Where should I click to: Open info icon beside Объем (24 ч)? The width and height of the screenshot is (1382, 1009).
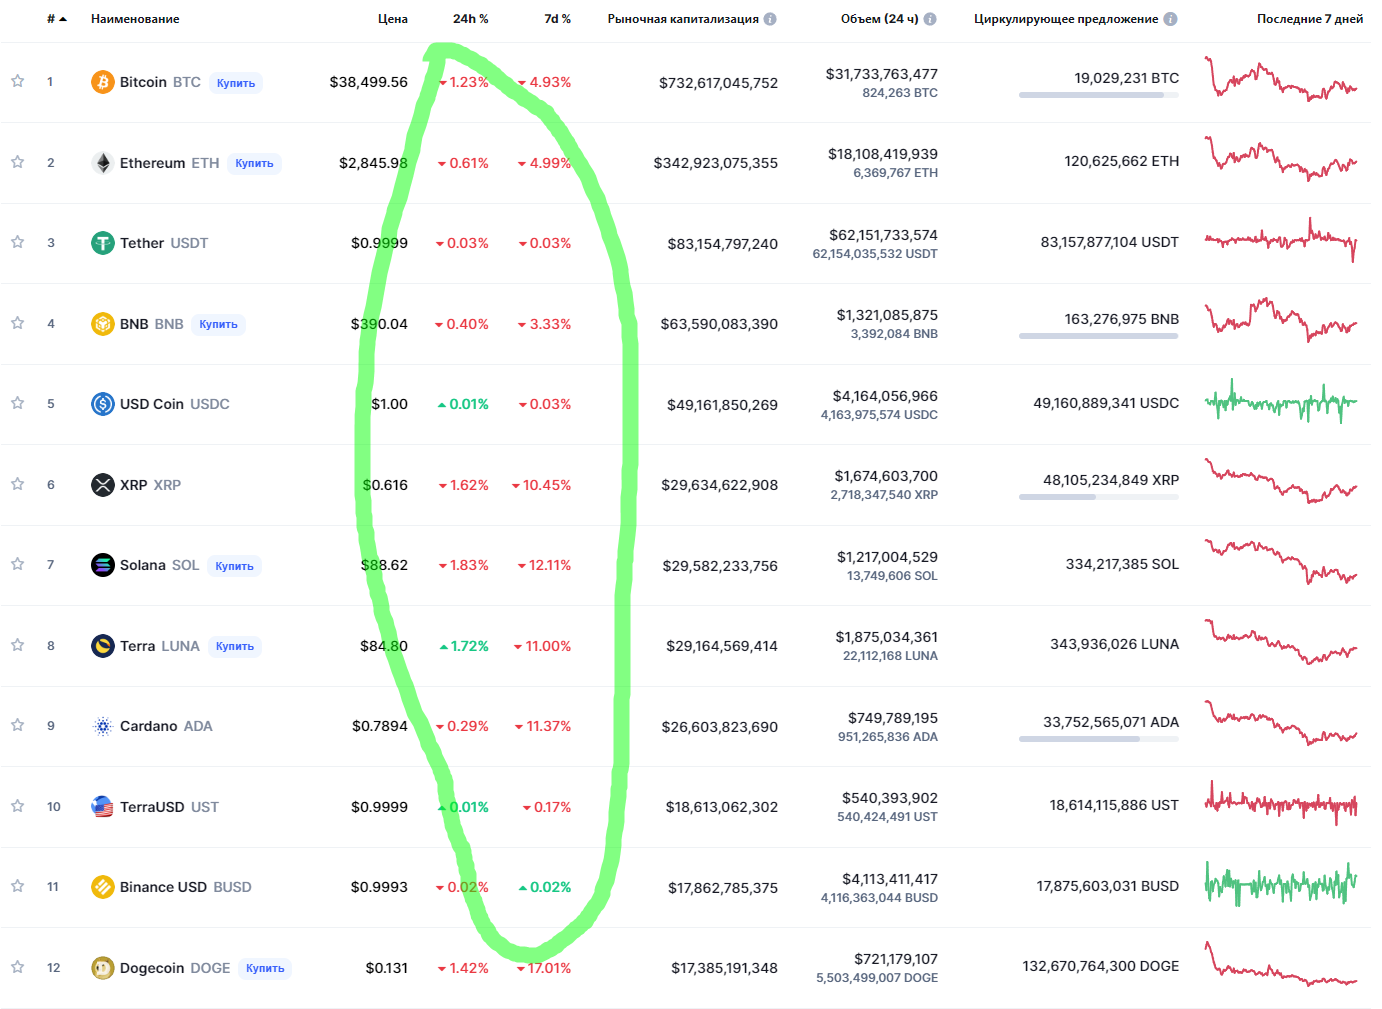[930, 19]
